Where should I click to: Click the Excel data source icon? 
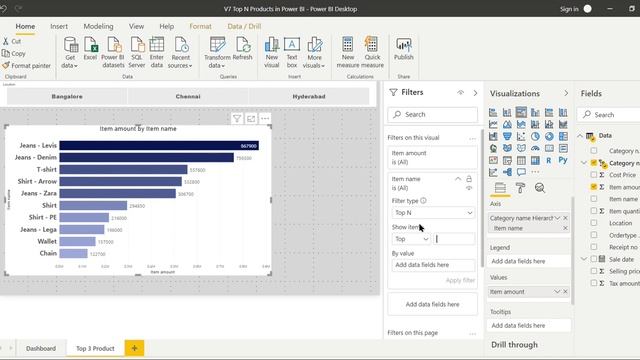(90, 49)
